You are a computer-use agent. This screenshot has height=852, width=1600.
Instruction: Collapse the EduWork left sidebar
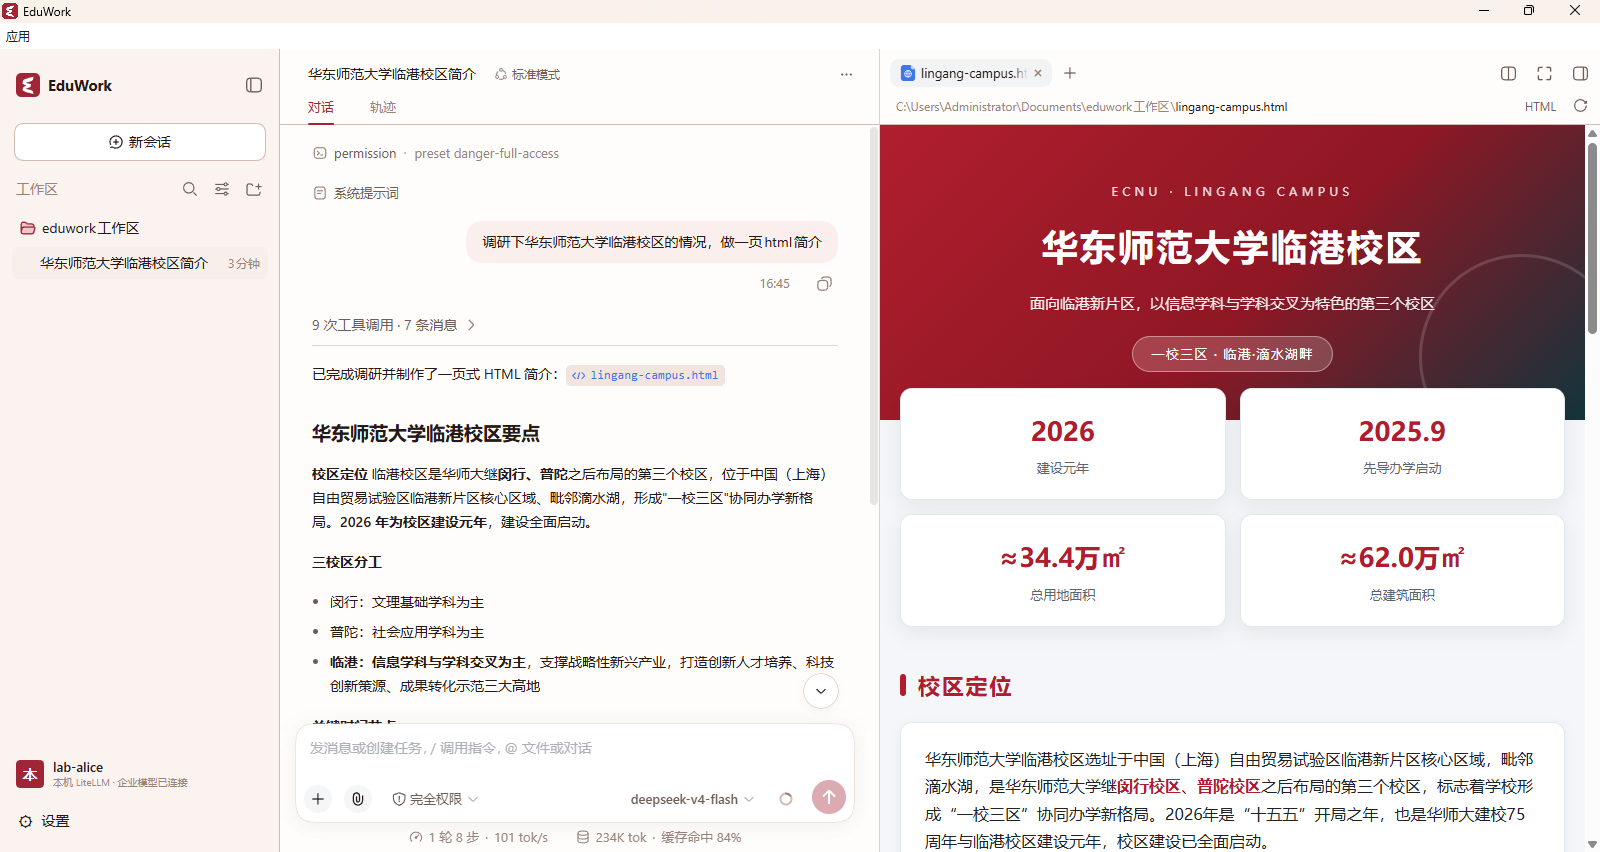(254, 85)
